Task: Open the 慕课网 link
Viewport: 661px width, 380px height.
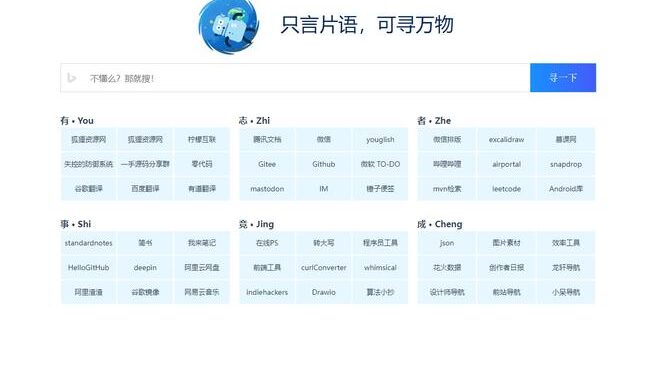Action: click(566, 140)
